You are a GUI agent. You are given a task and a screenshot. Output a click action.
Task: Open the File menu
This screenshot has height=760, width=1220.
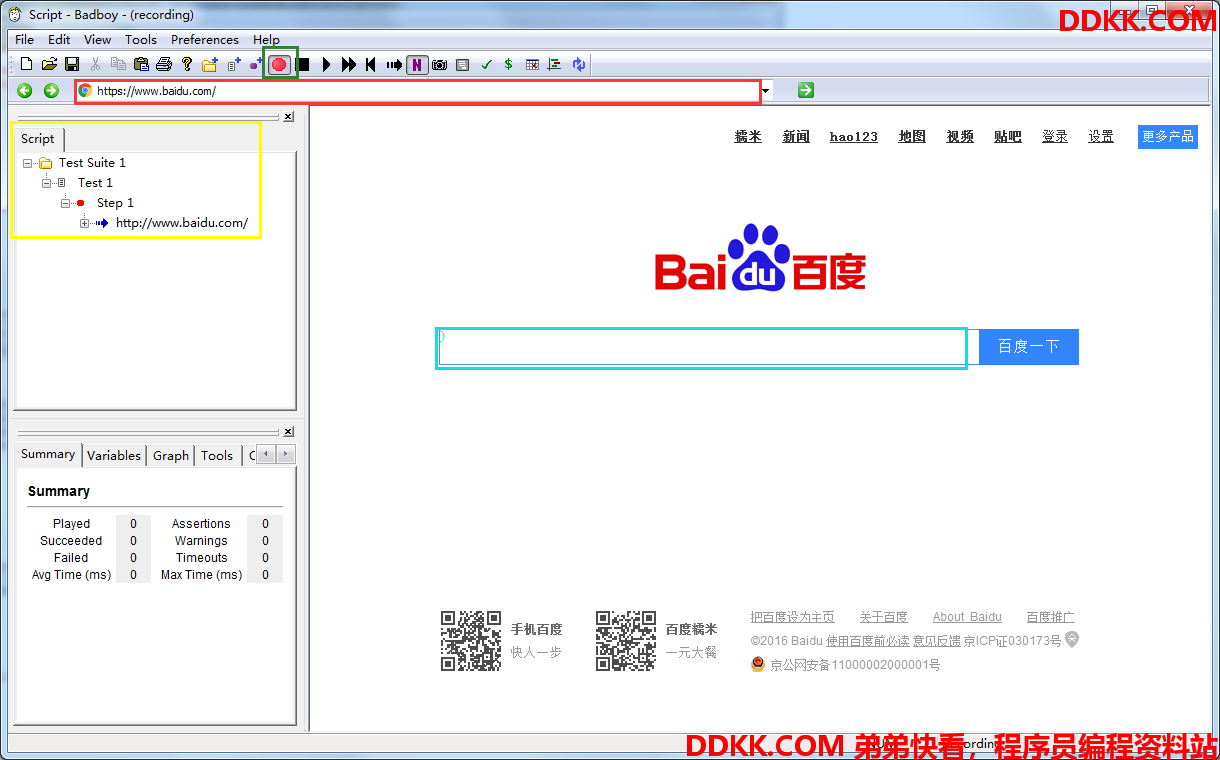pos(24,40)
